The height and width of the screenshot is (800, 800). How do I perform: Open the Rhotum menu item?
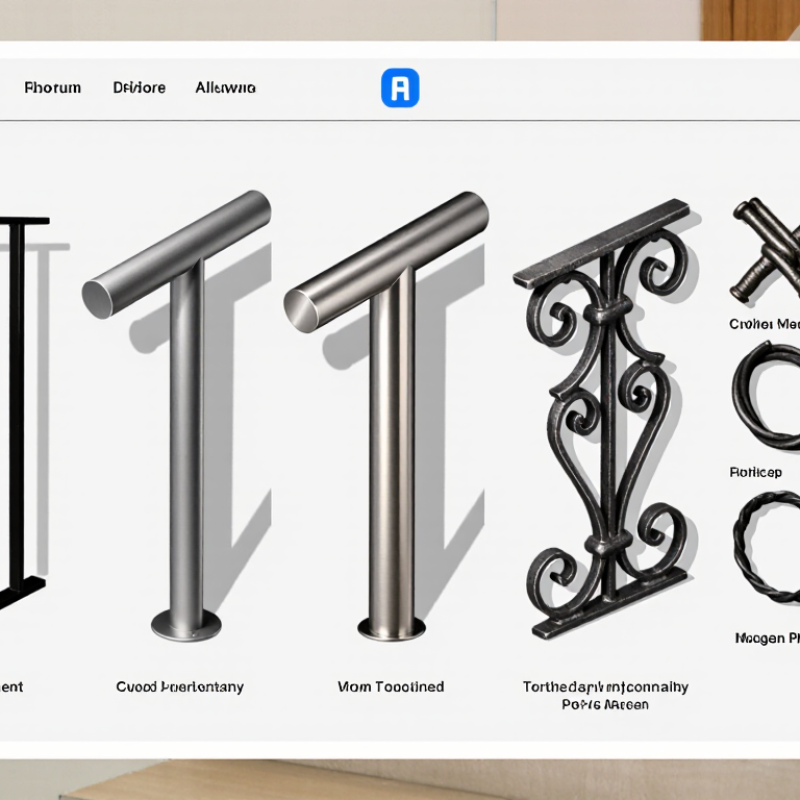(53, 88)
